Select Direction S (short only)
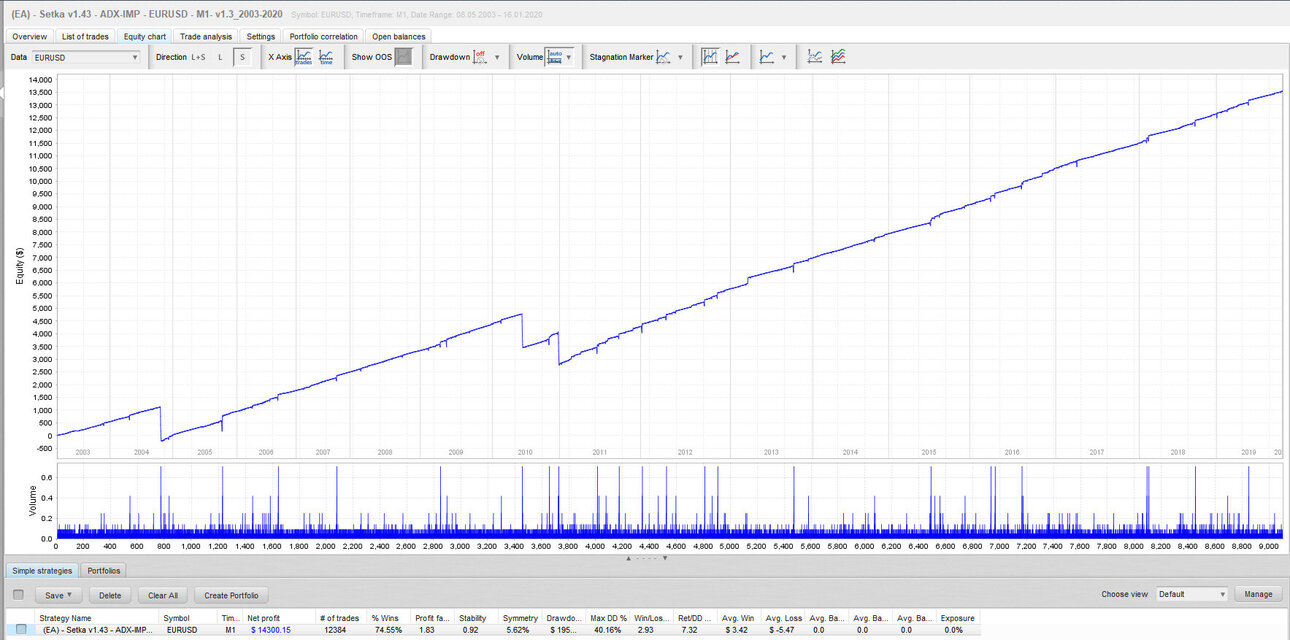This screenshot has width=1290, height=640. (242, 57)
